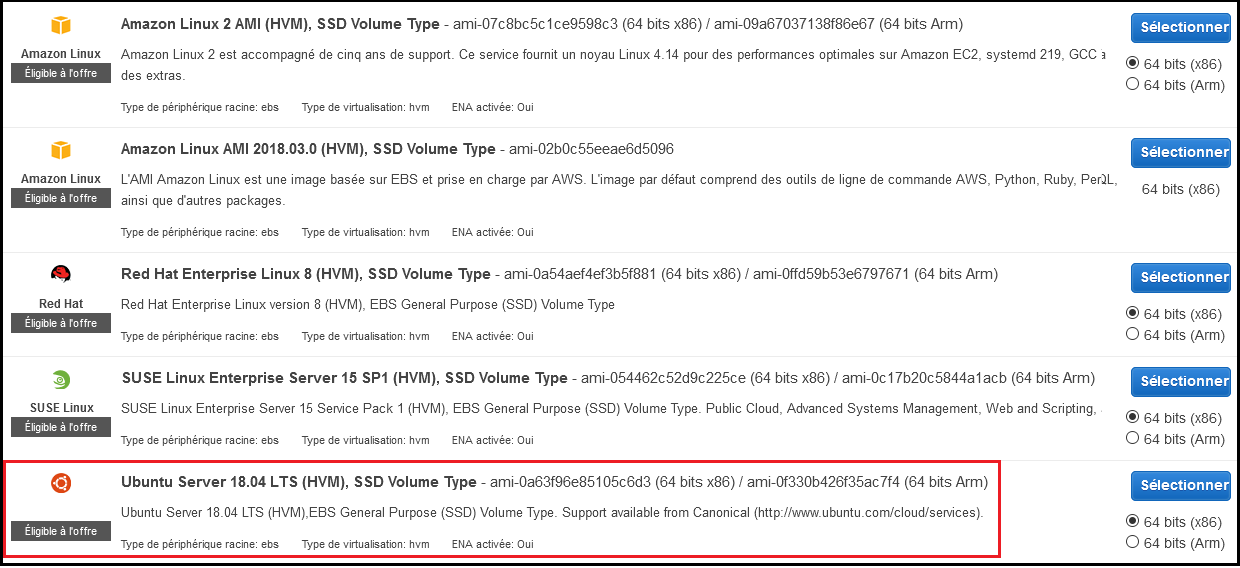Screen dimensions: 1240x568
Task: Click AMI ID ami-02b0c55eeae6d5096
Action: [x=591, y=149]
